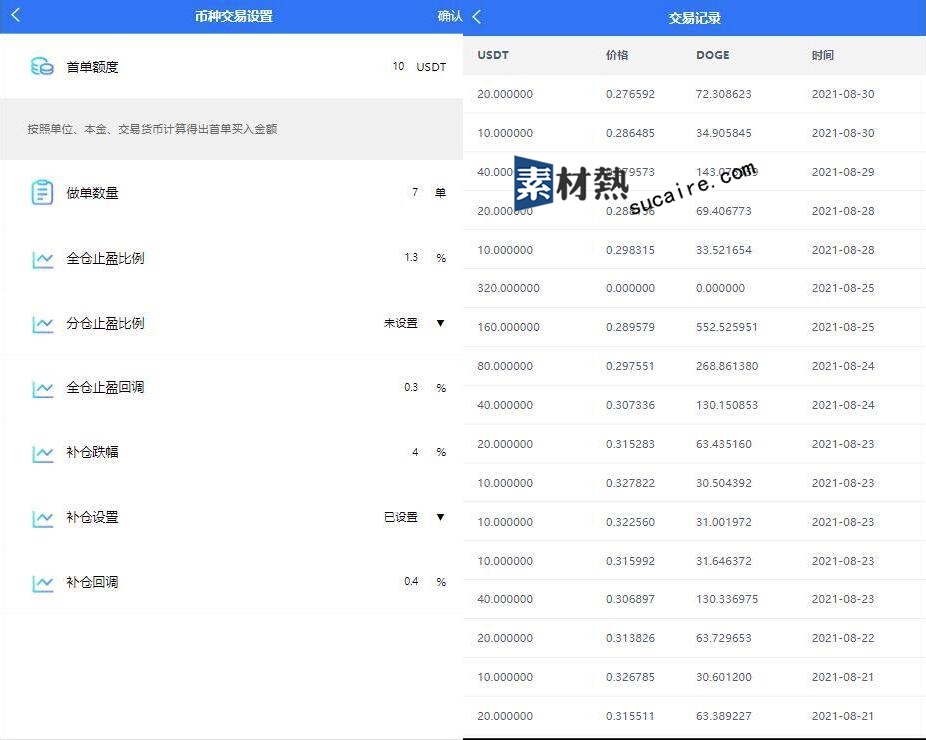Change the 全仓止盈比例 value 1.3
Viewport: 926px width, 740px height.
(411, 258)
